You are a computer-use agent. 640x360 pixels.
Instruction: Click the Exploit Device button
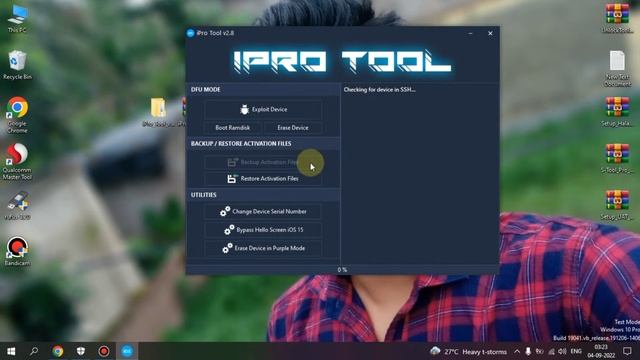263,109
